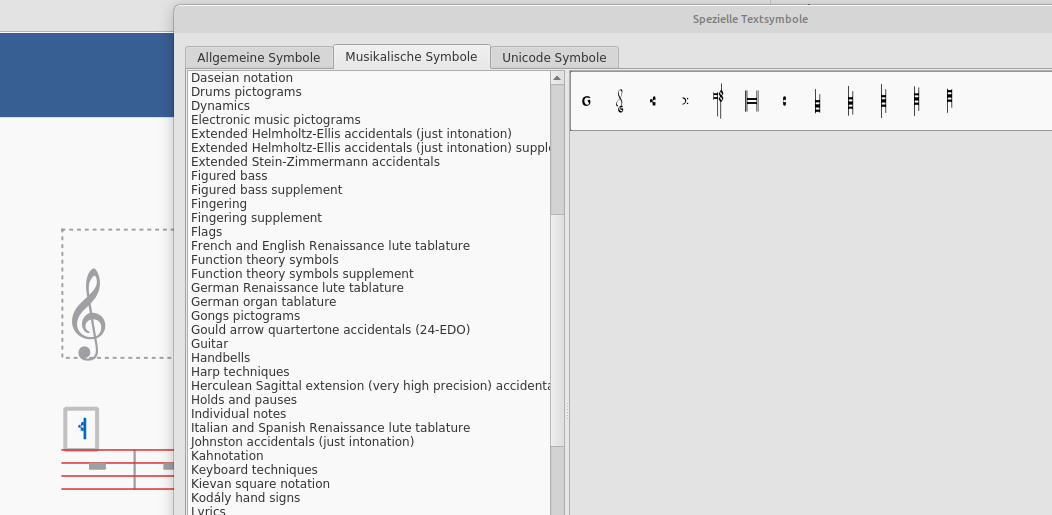
Task: Choose the three-dot cluster clef symbol
Action: click(x=653, y=101)
